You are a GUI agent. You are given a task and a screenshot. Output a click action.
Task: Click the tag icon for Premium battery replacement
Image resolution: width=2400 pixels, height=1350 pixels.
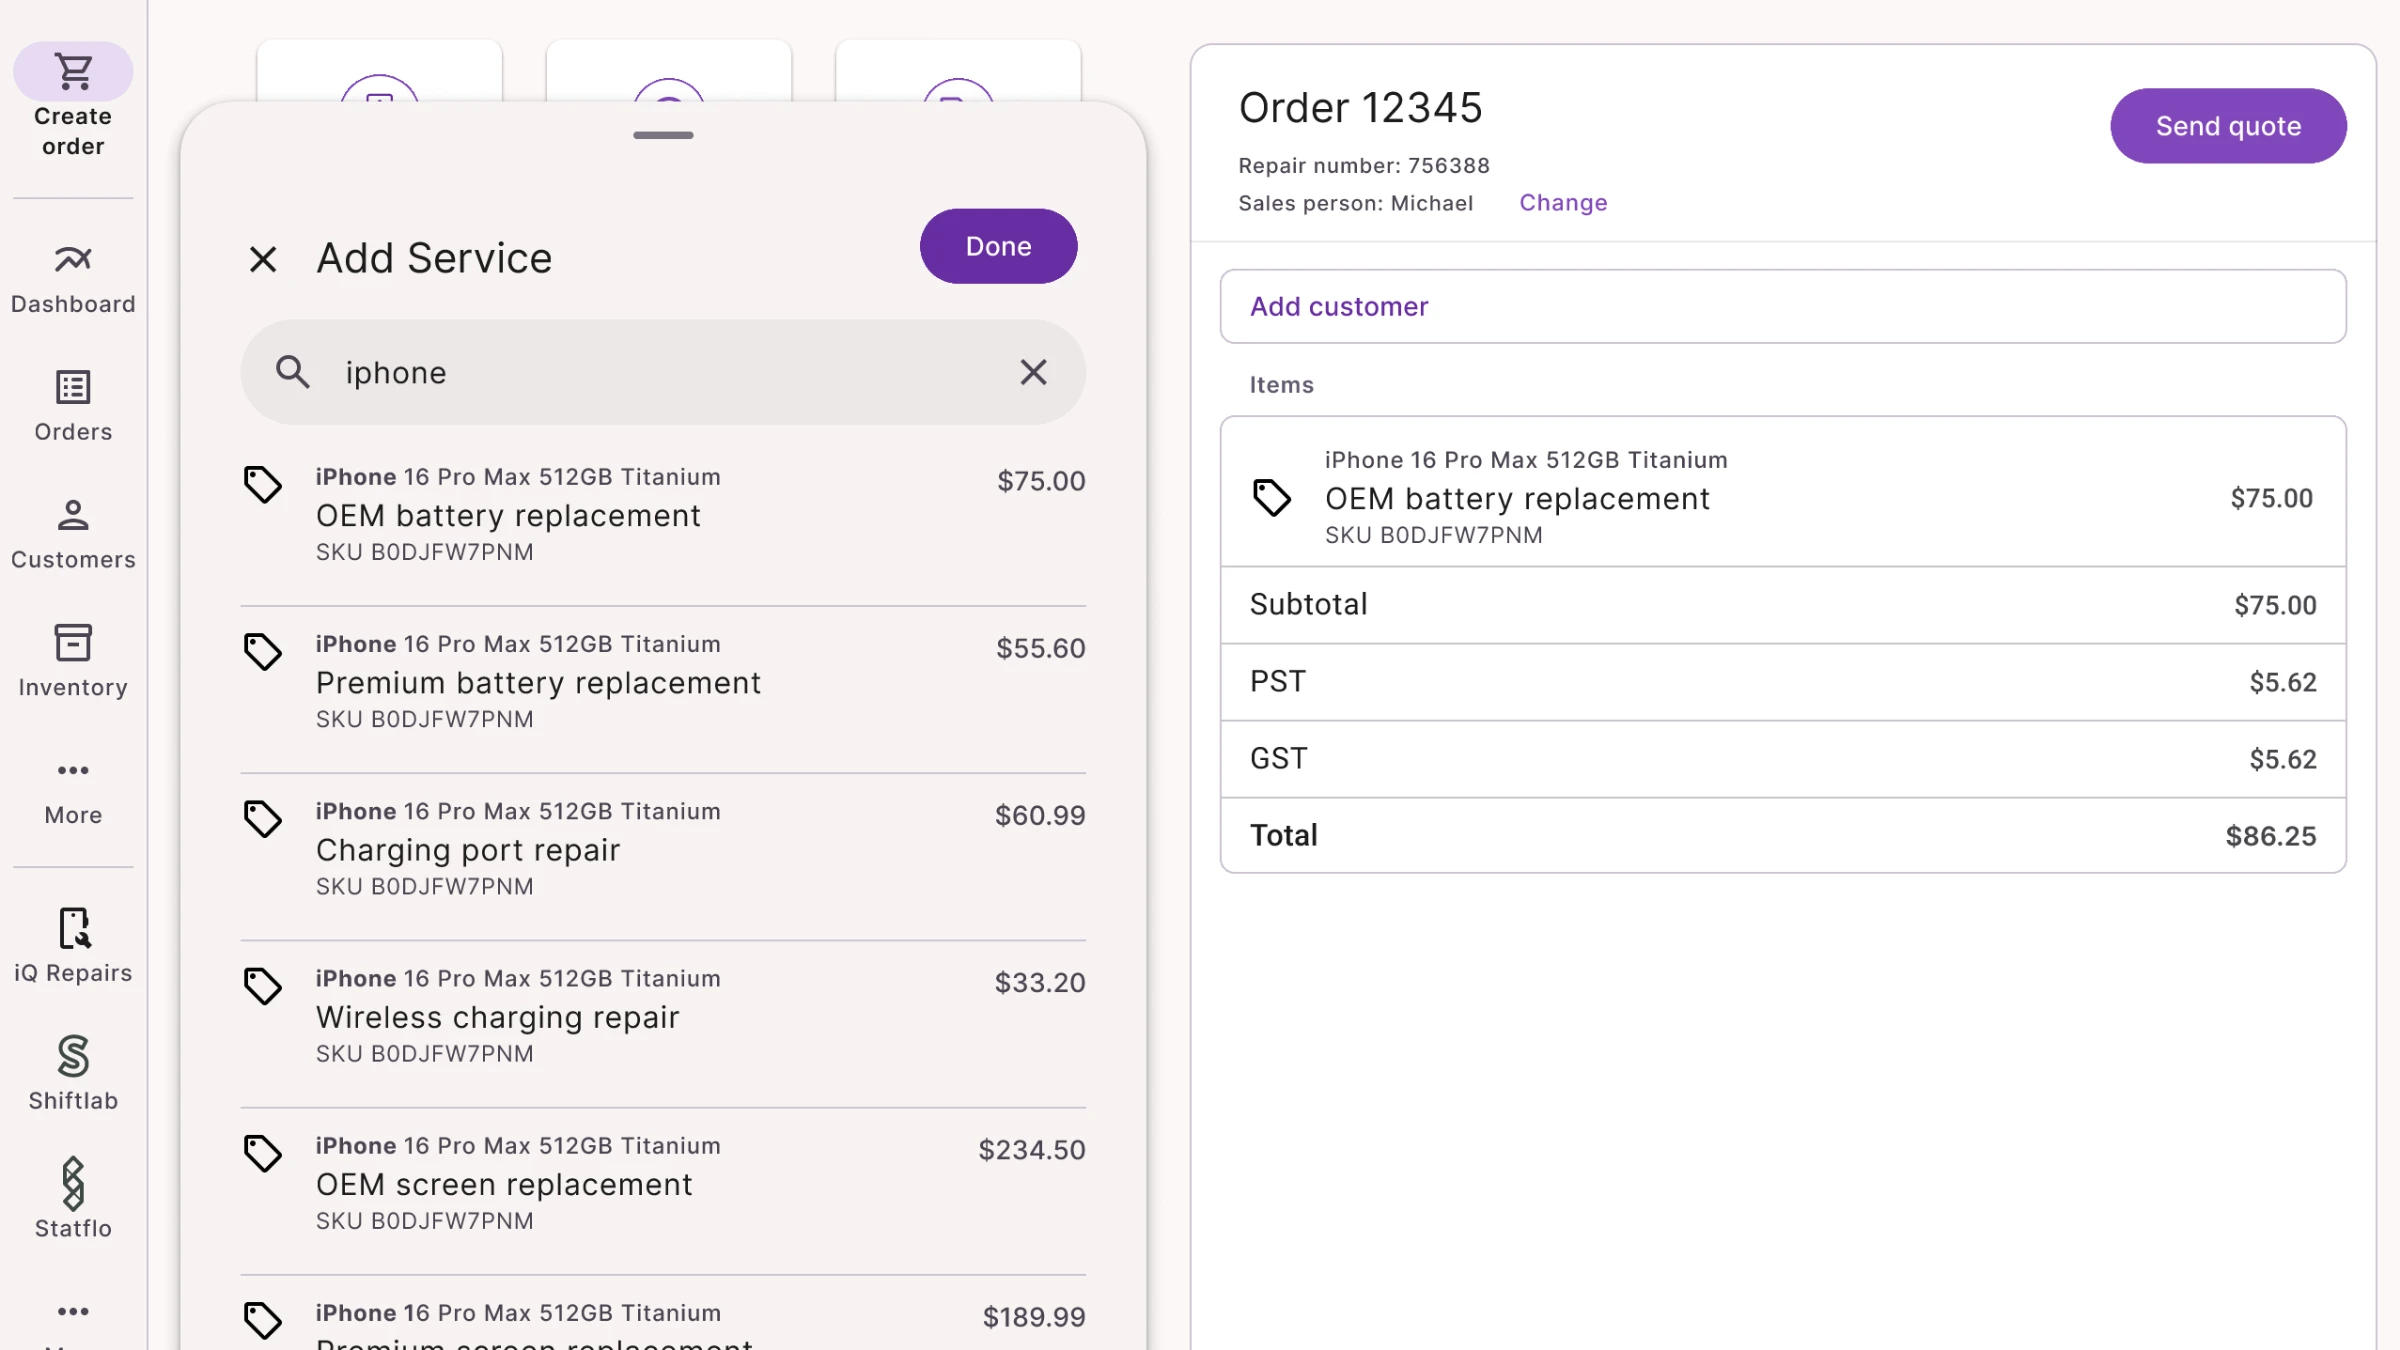263,651
